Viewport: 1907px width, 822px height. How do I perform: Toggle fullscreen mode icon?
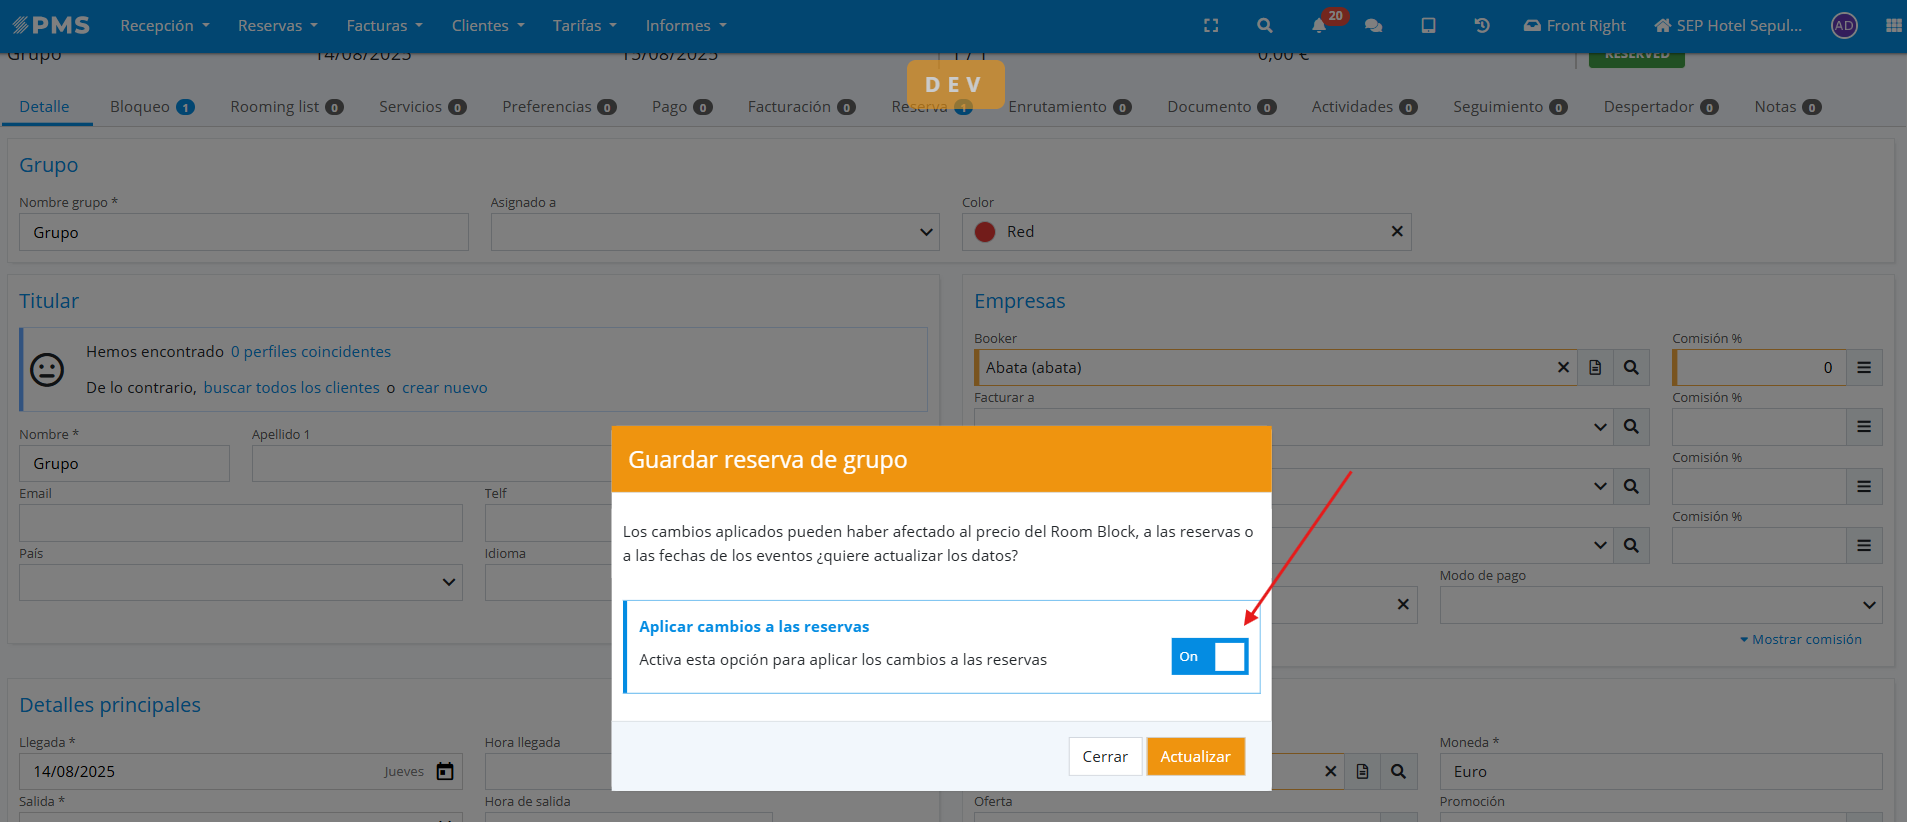tap(1211, 26)
